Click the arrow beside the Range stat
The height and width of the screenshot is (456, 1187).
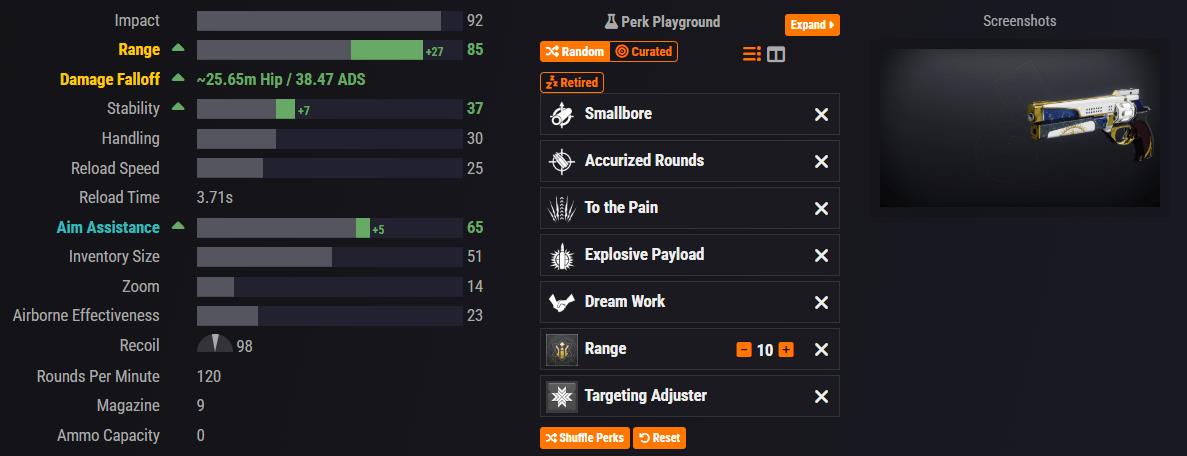pos(178,48)
